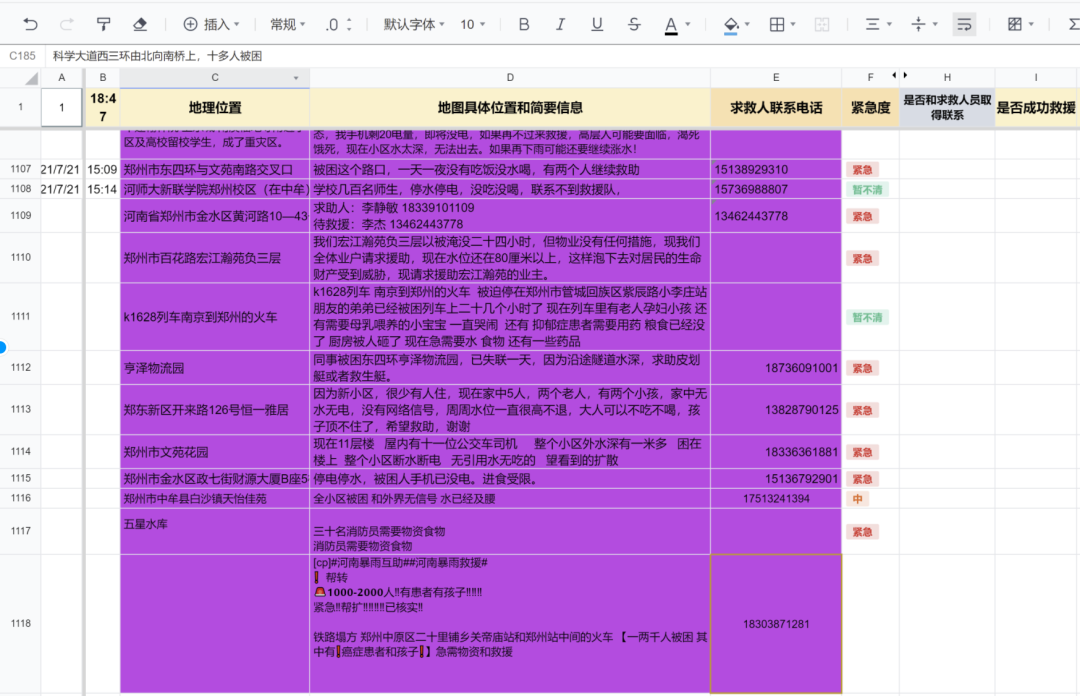1080x696 pixels.
Task: Apply the fill color bucket
Action: (x=731, y=25)
